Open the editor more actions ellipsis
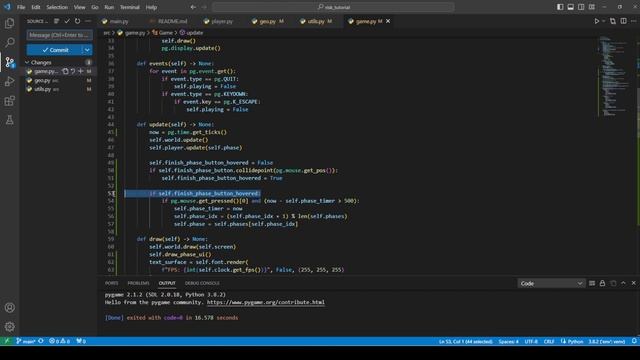This screenshot has width=640, height=360. pyautogui.click(x=633, y=21)
